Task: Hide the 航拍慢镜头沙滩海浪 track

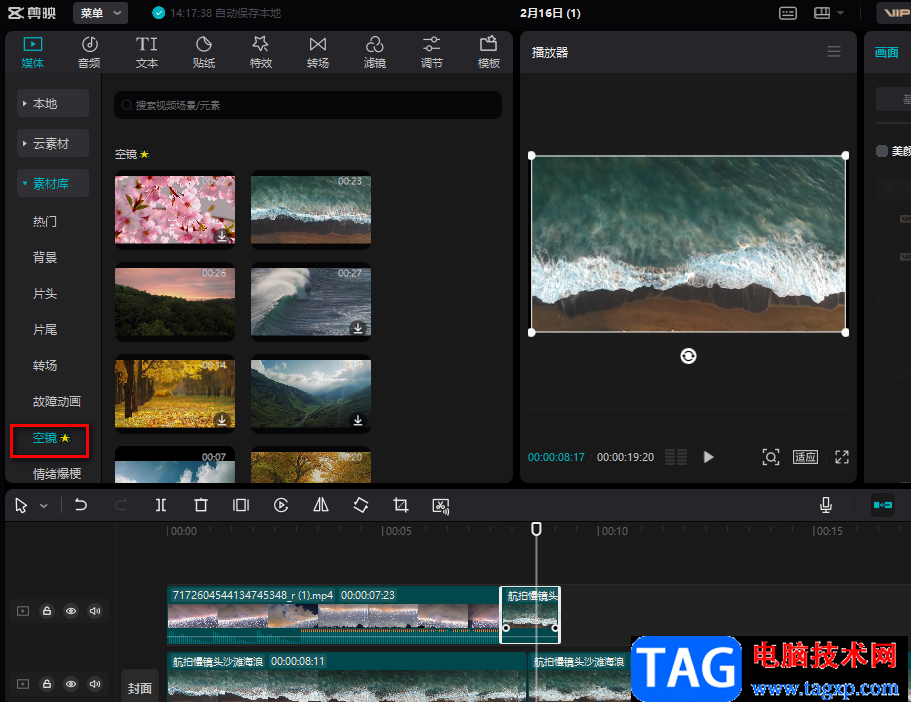Action: 71,684
